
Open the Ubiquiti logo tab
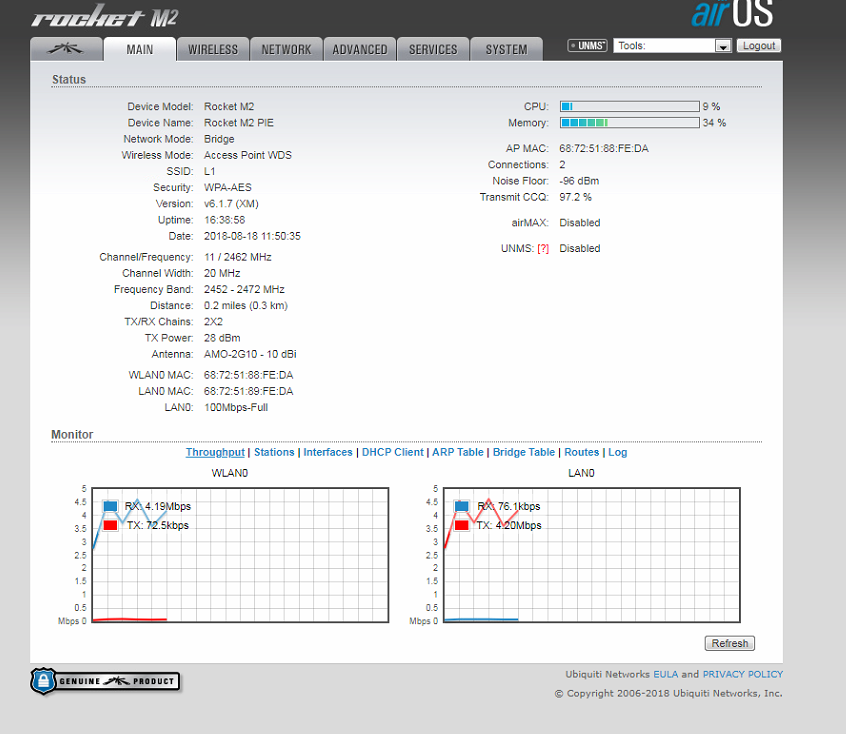click(x=66, y=49)
